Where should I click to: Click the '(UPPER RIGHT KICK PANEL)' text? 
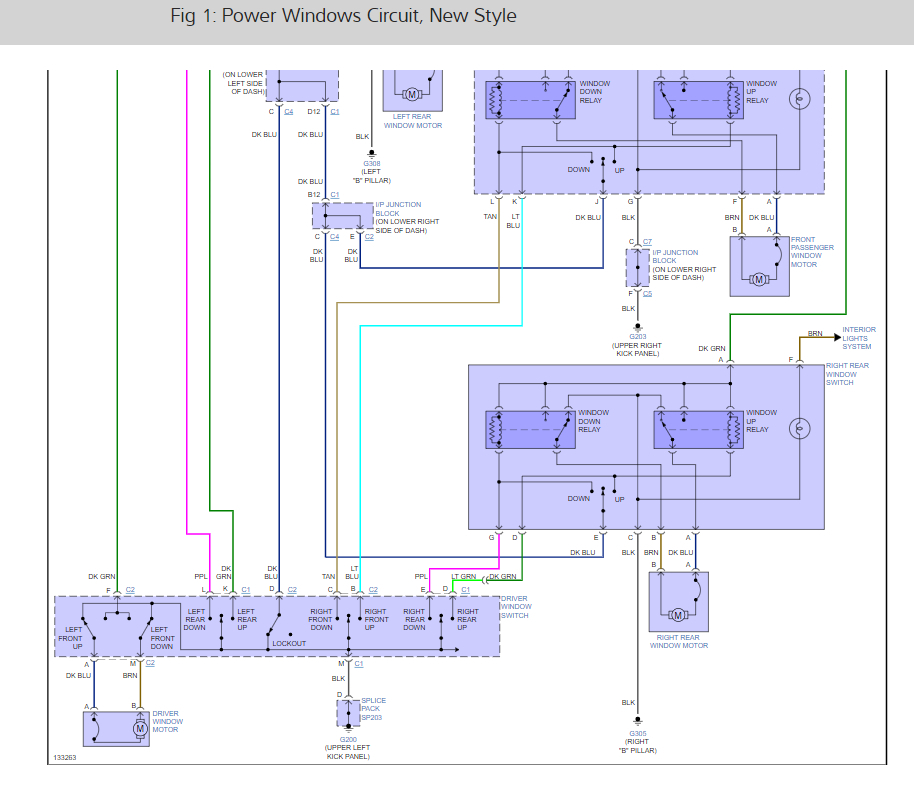point(637,350)
